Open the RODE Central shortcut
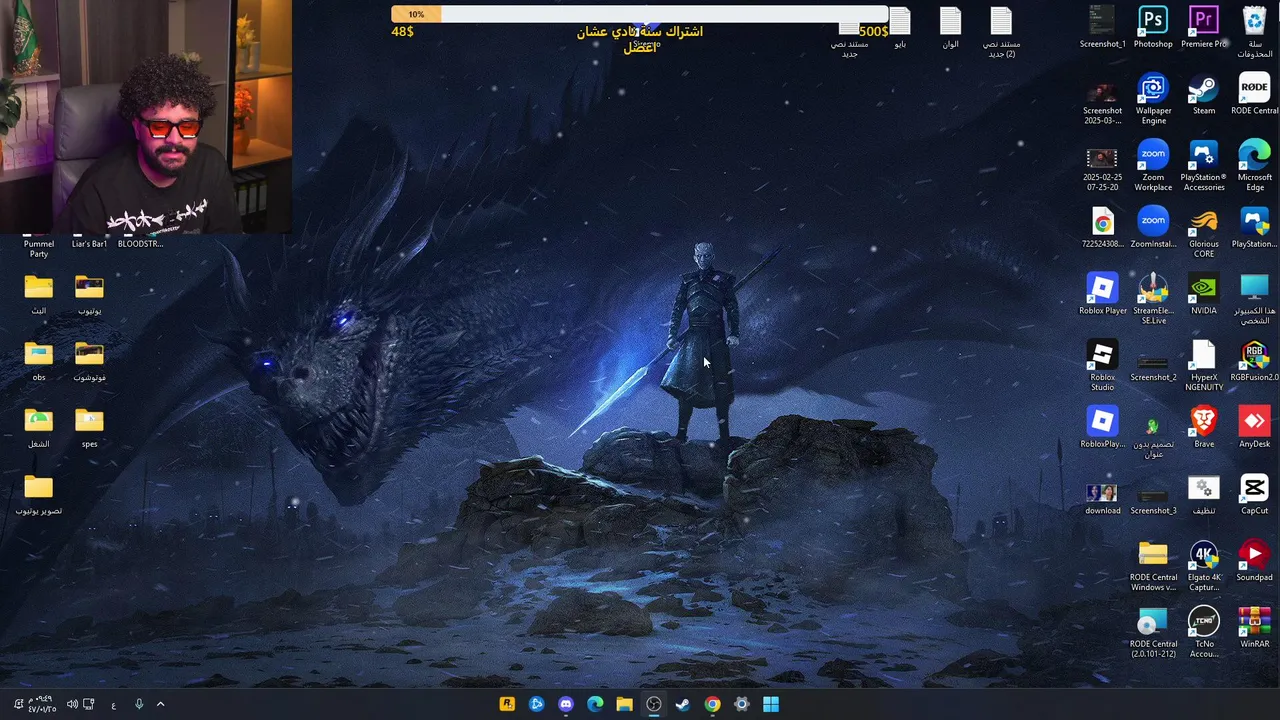 click(x=1254, y=93)
